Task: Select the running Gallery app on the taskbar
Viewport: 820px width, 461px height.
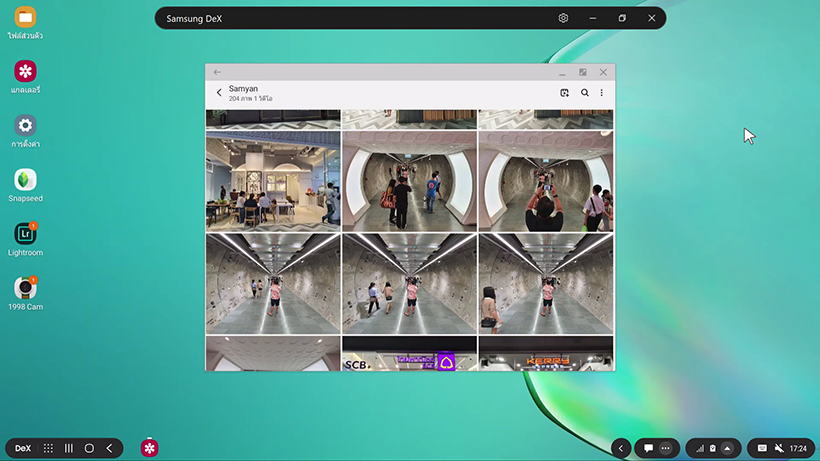Action: (150, 448)
